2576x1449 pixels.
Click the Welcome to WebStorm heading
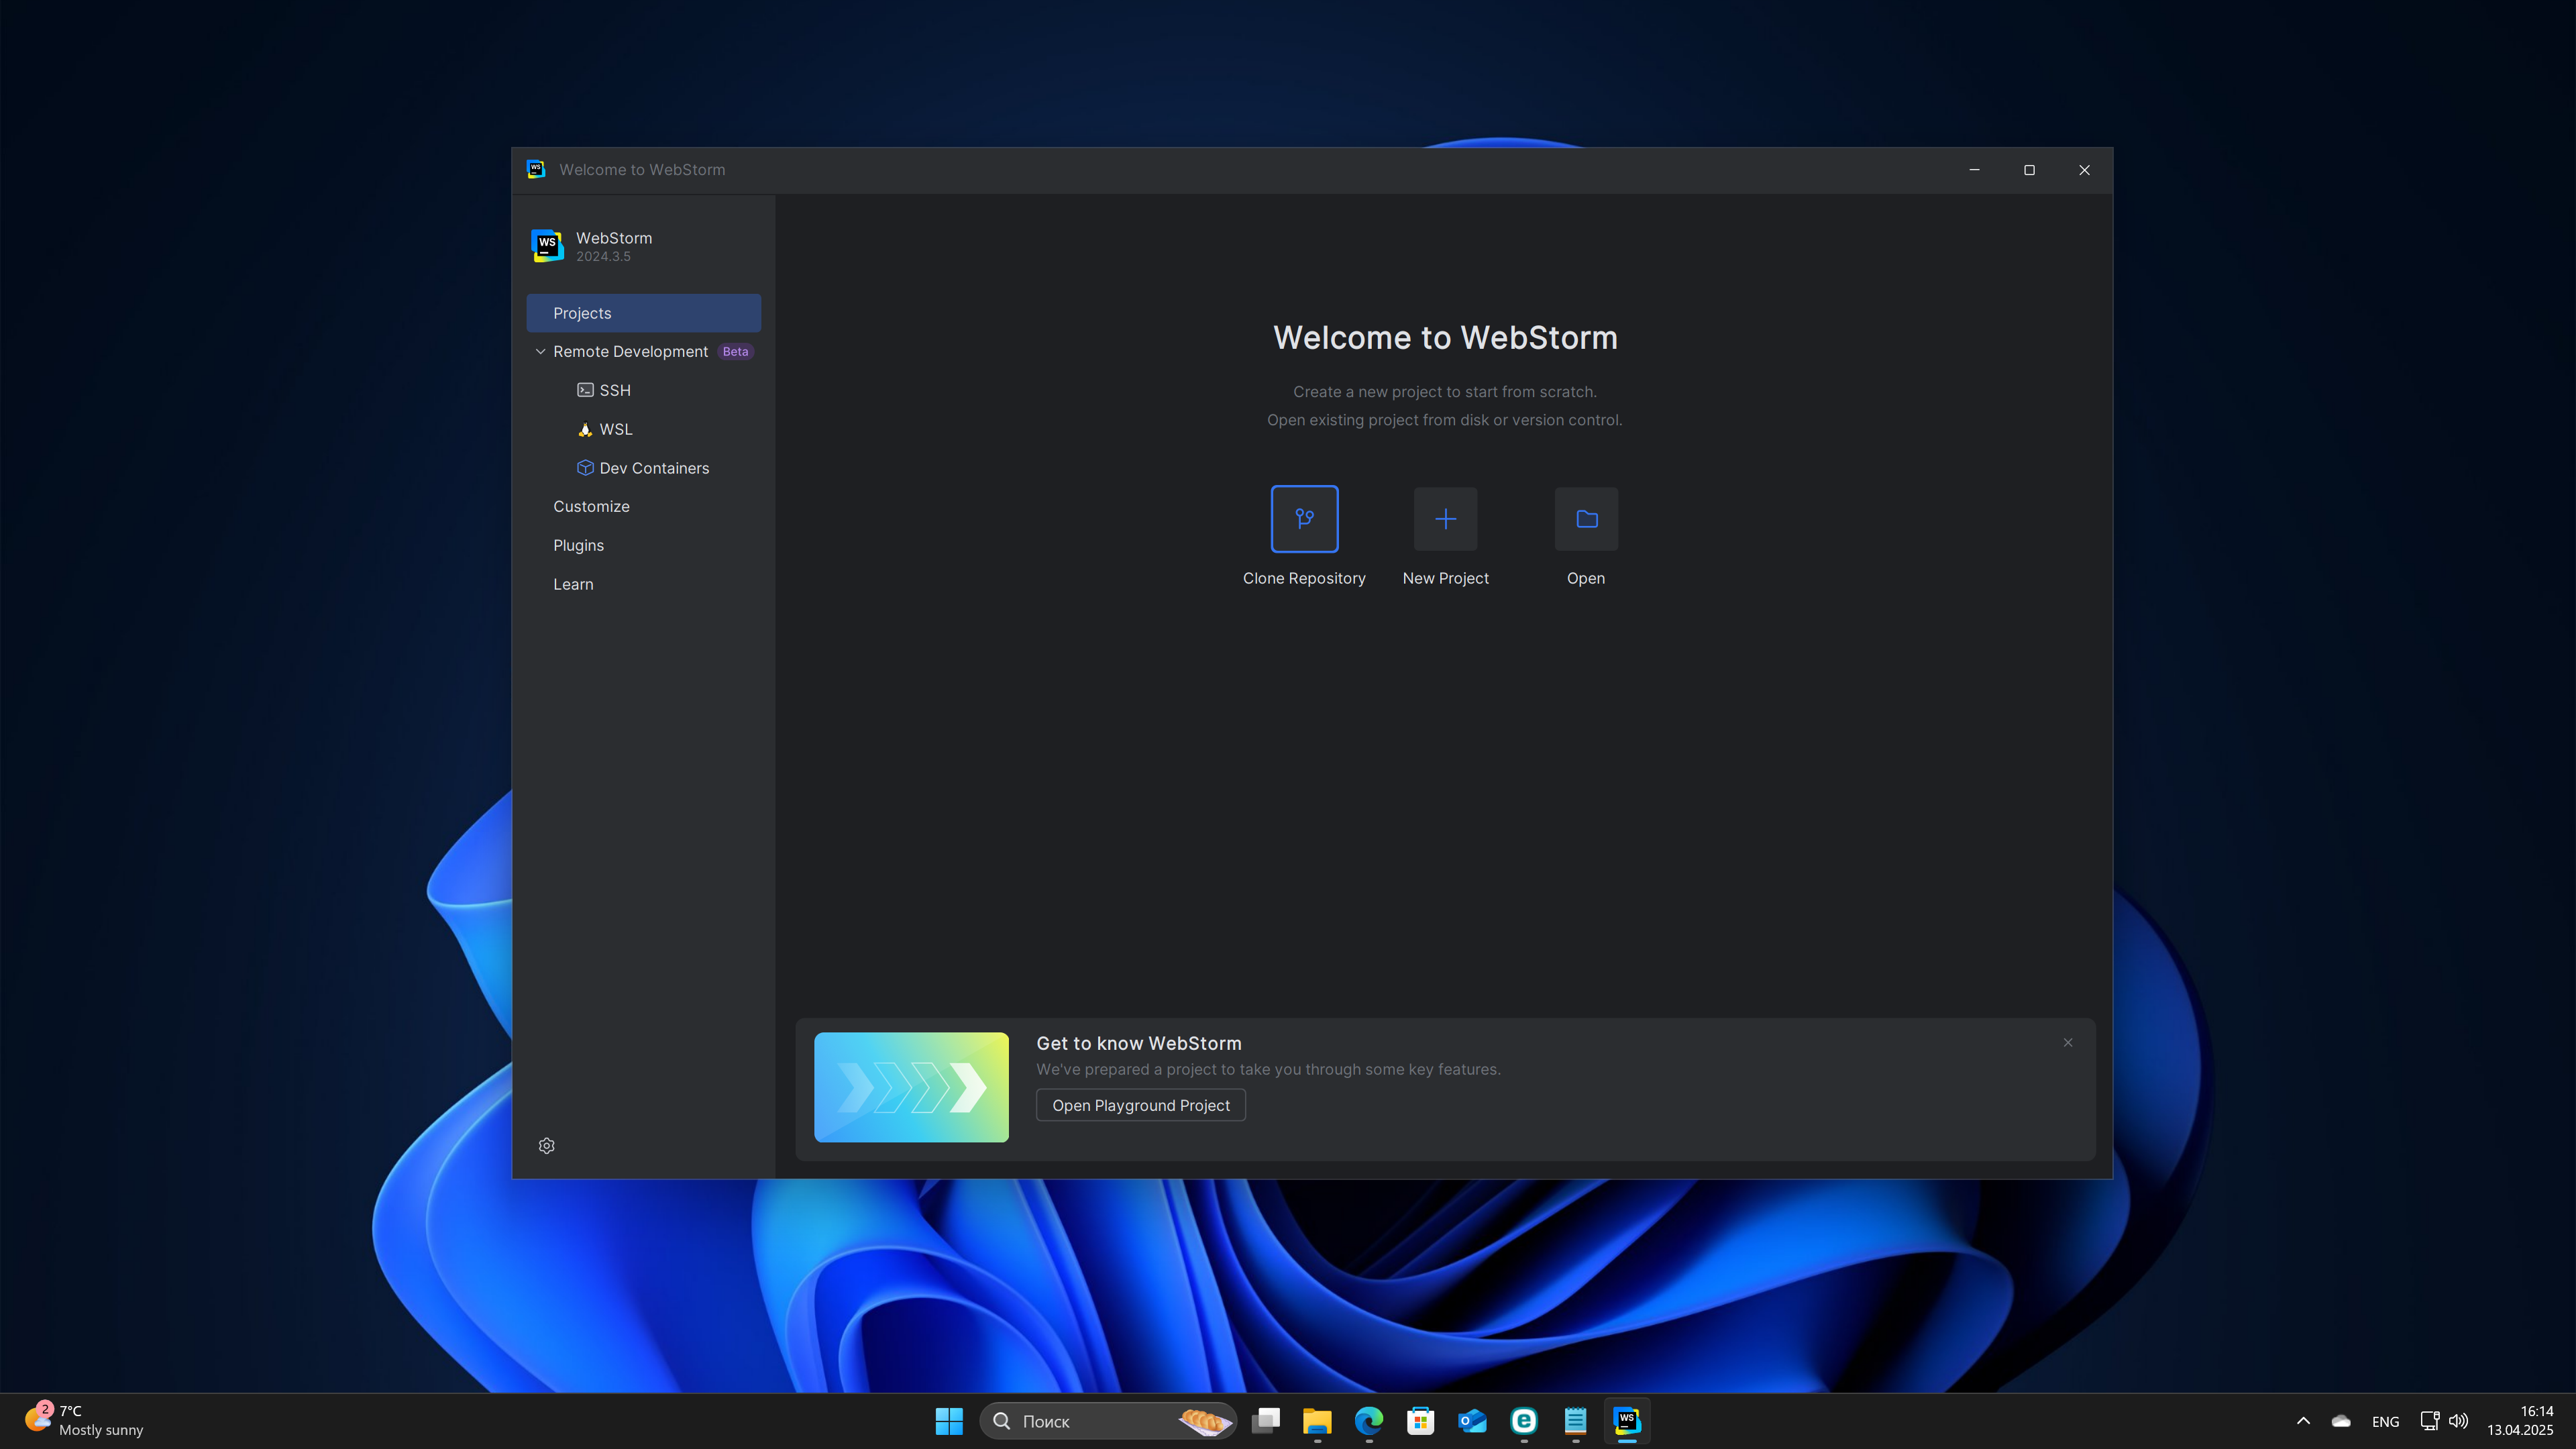[x=1445, y=337]
